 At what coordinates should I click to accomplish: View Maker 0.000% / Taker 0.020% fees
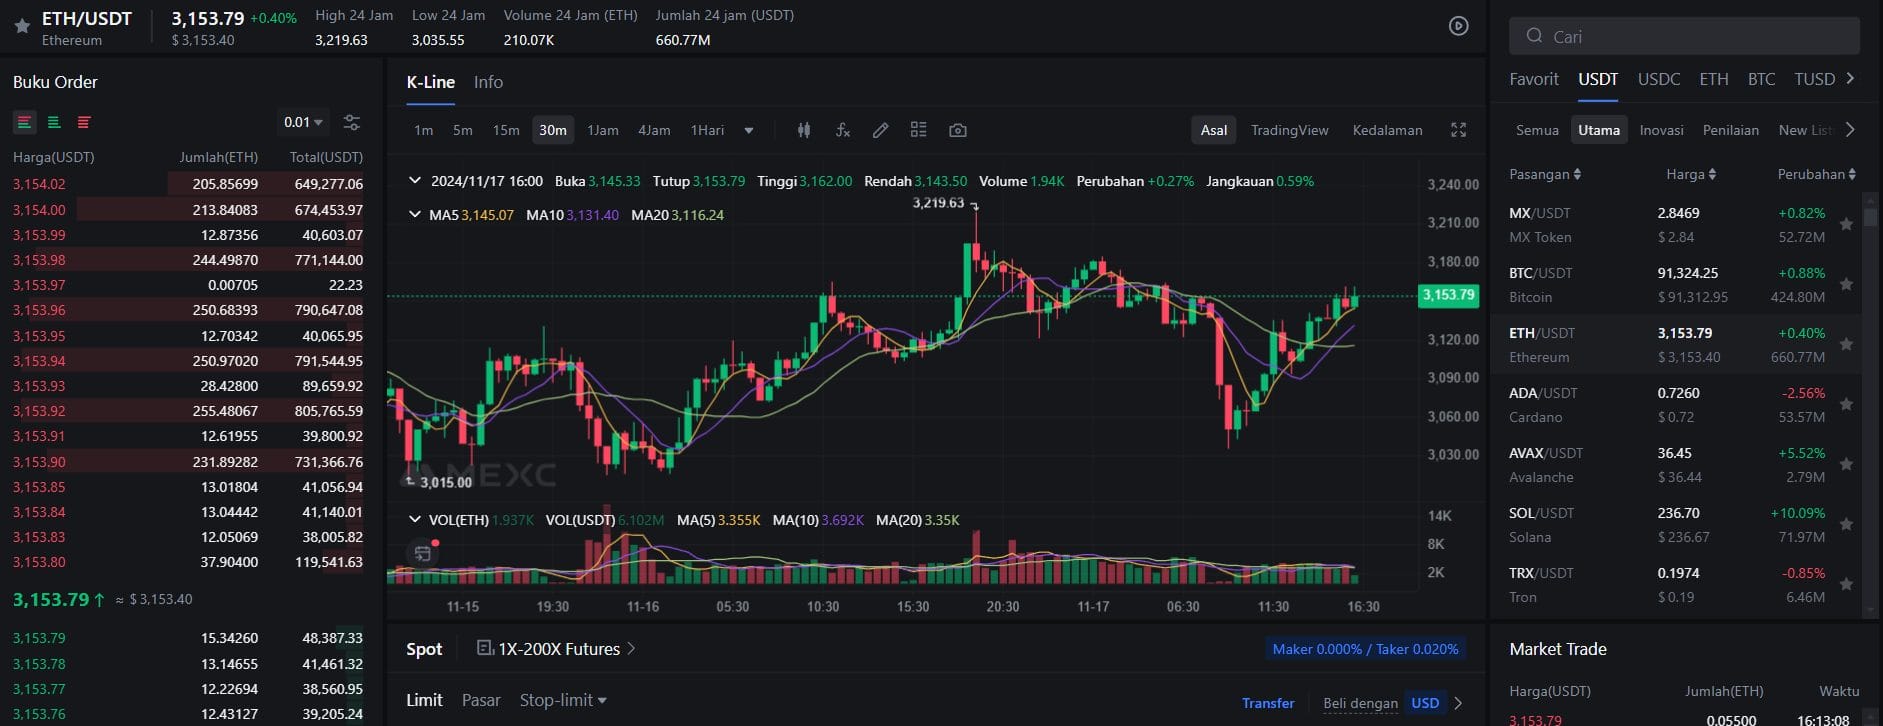[1365, 649]
